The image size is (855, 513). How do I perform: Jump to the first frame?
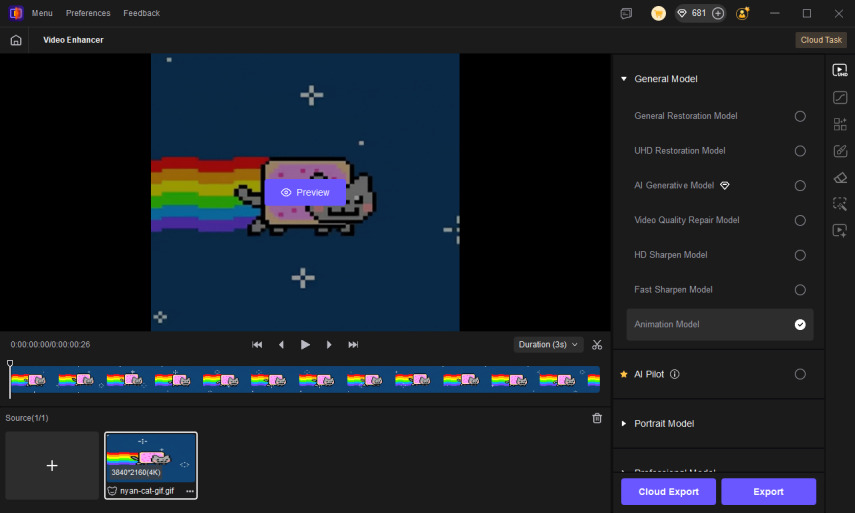tap(257, 345)
